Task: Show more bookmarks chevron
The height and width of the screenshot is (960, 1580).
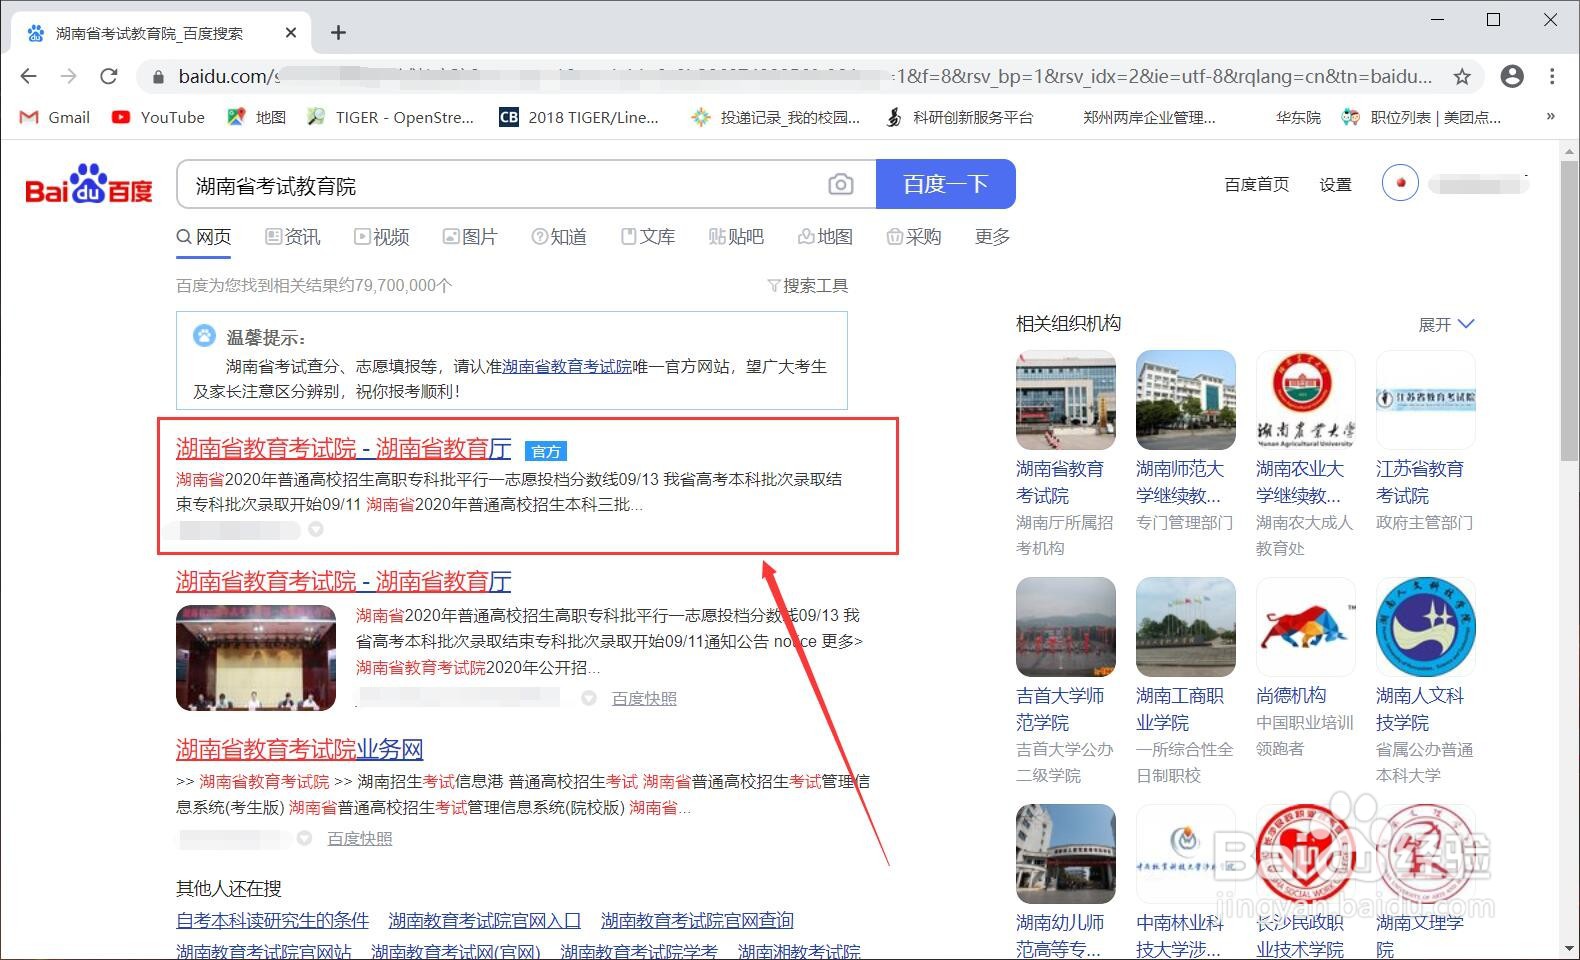Action: (x=1550, y=117)
